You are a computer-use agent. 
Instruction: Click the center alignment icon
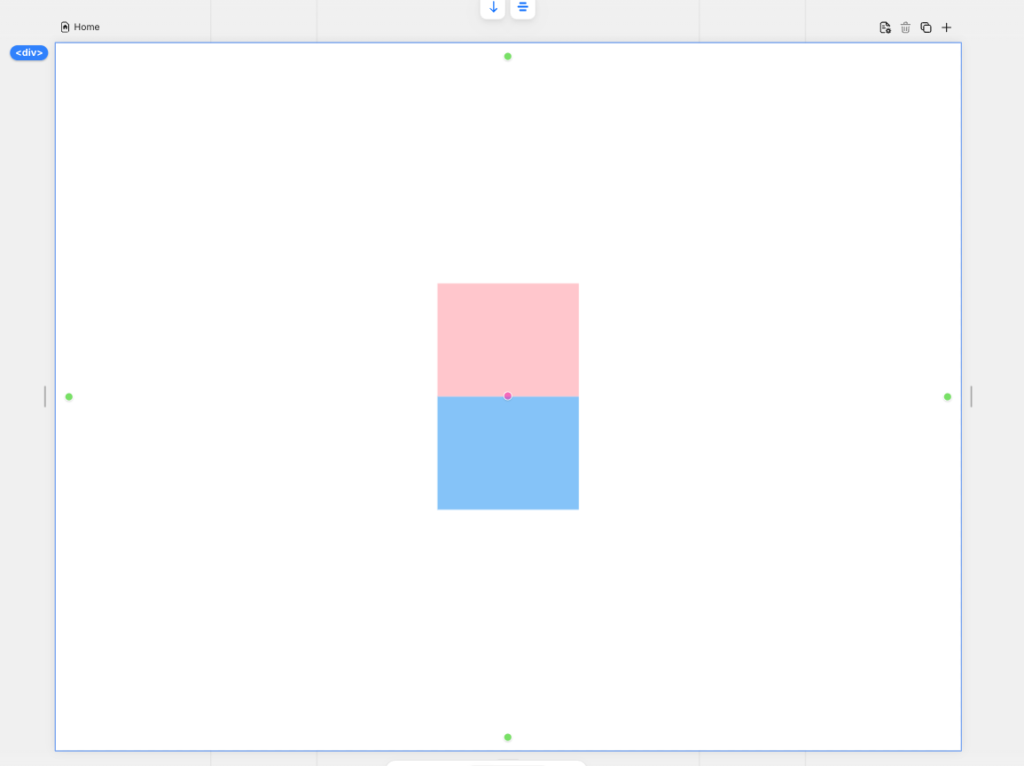pos(523,8)
